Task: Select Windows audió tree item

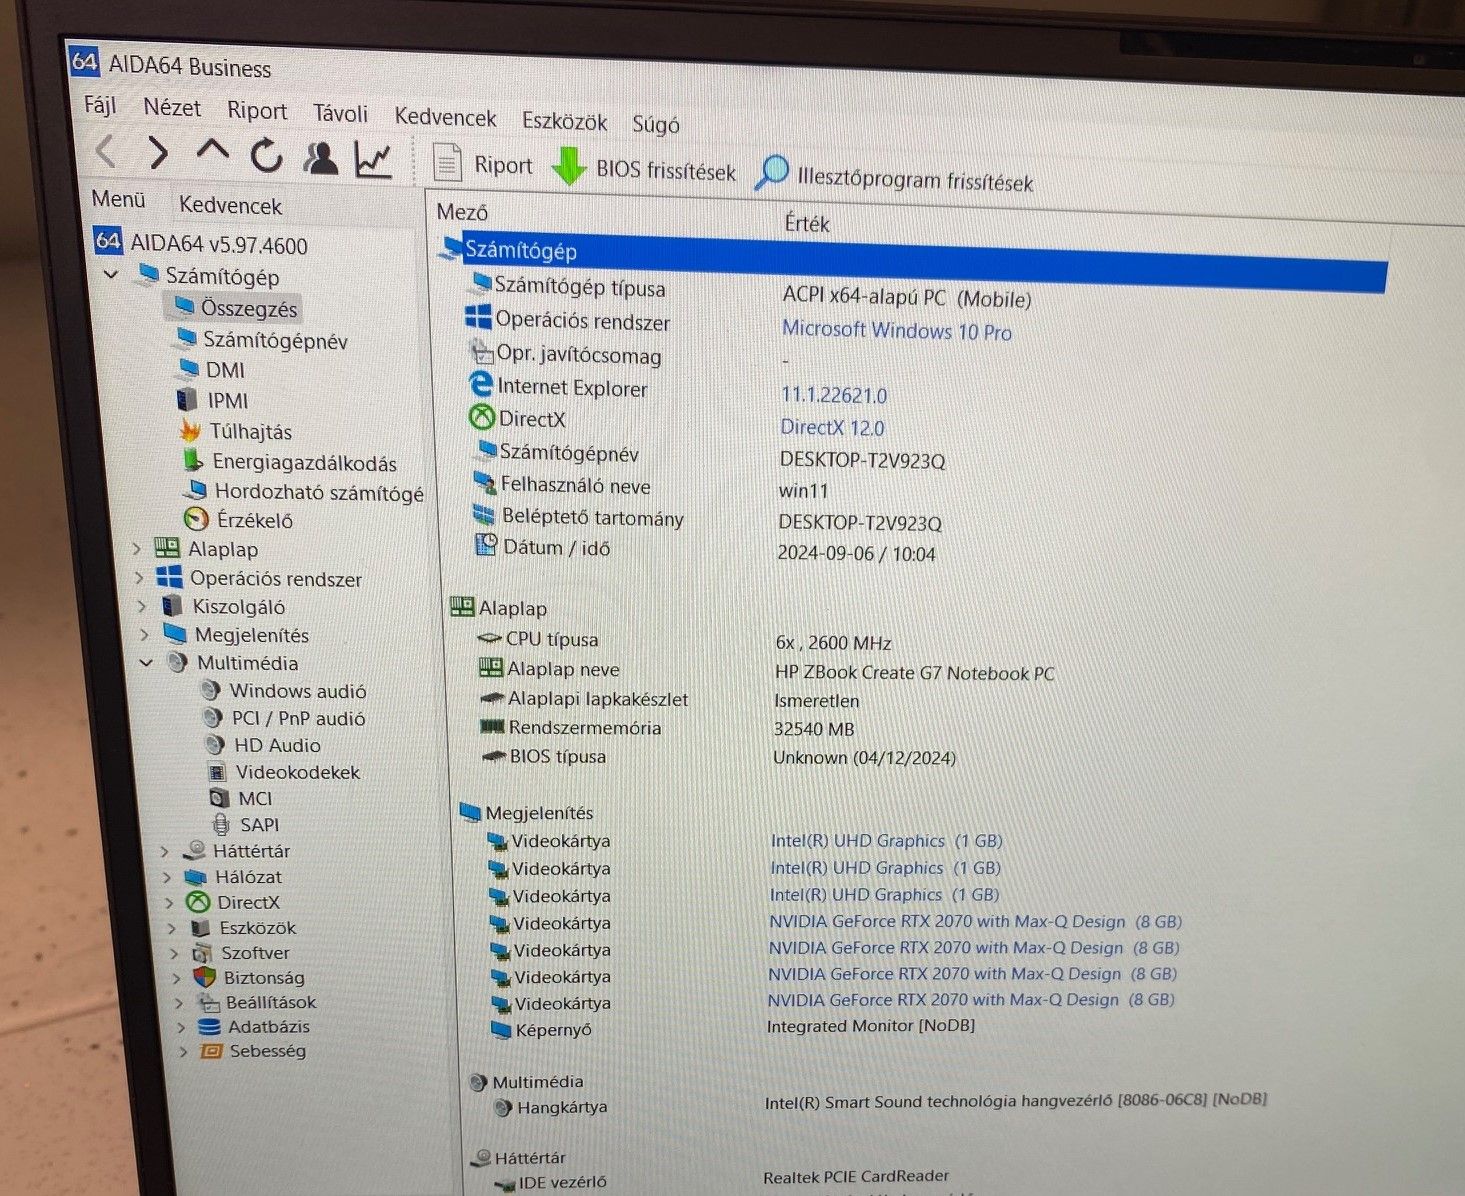Action: (283, 691)
